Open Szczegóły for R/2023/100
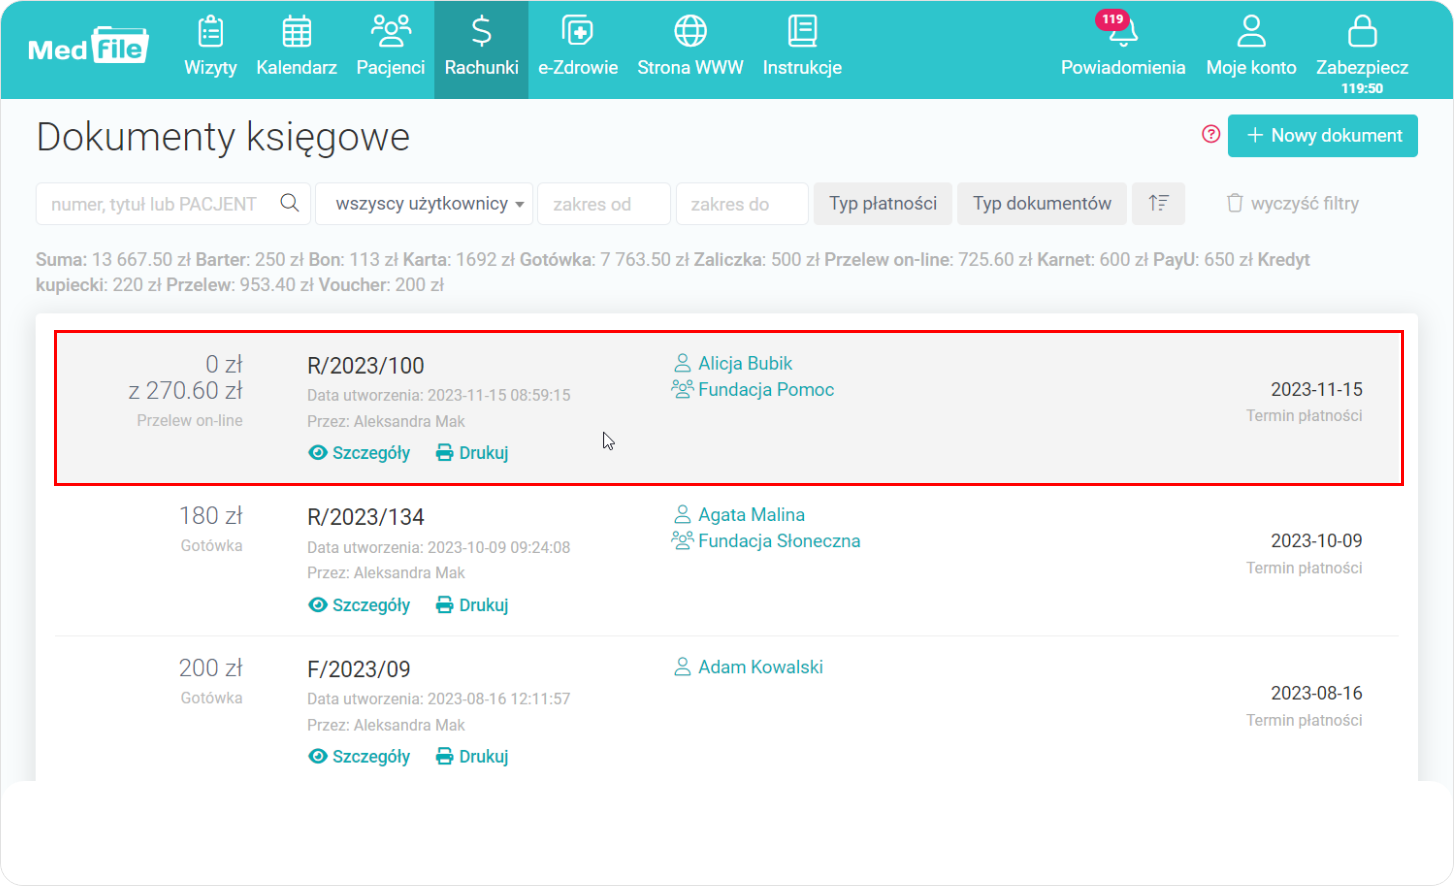 coord(359,453)
